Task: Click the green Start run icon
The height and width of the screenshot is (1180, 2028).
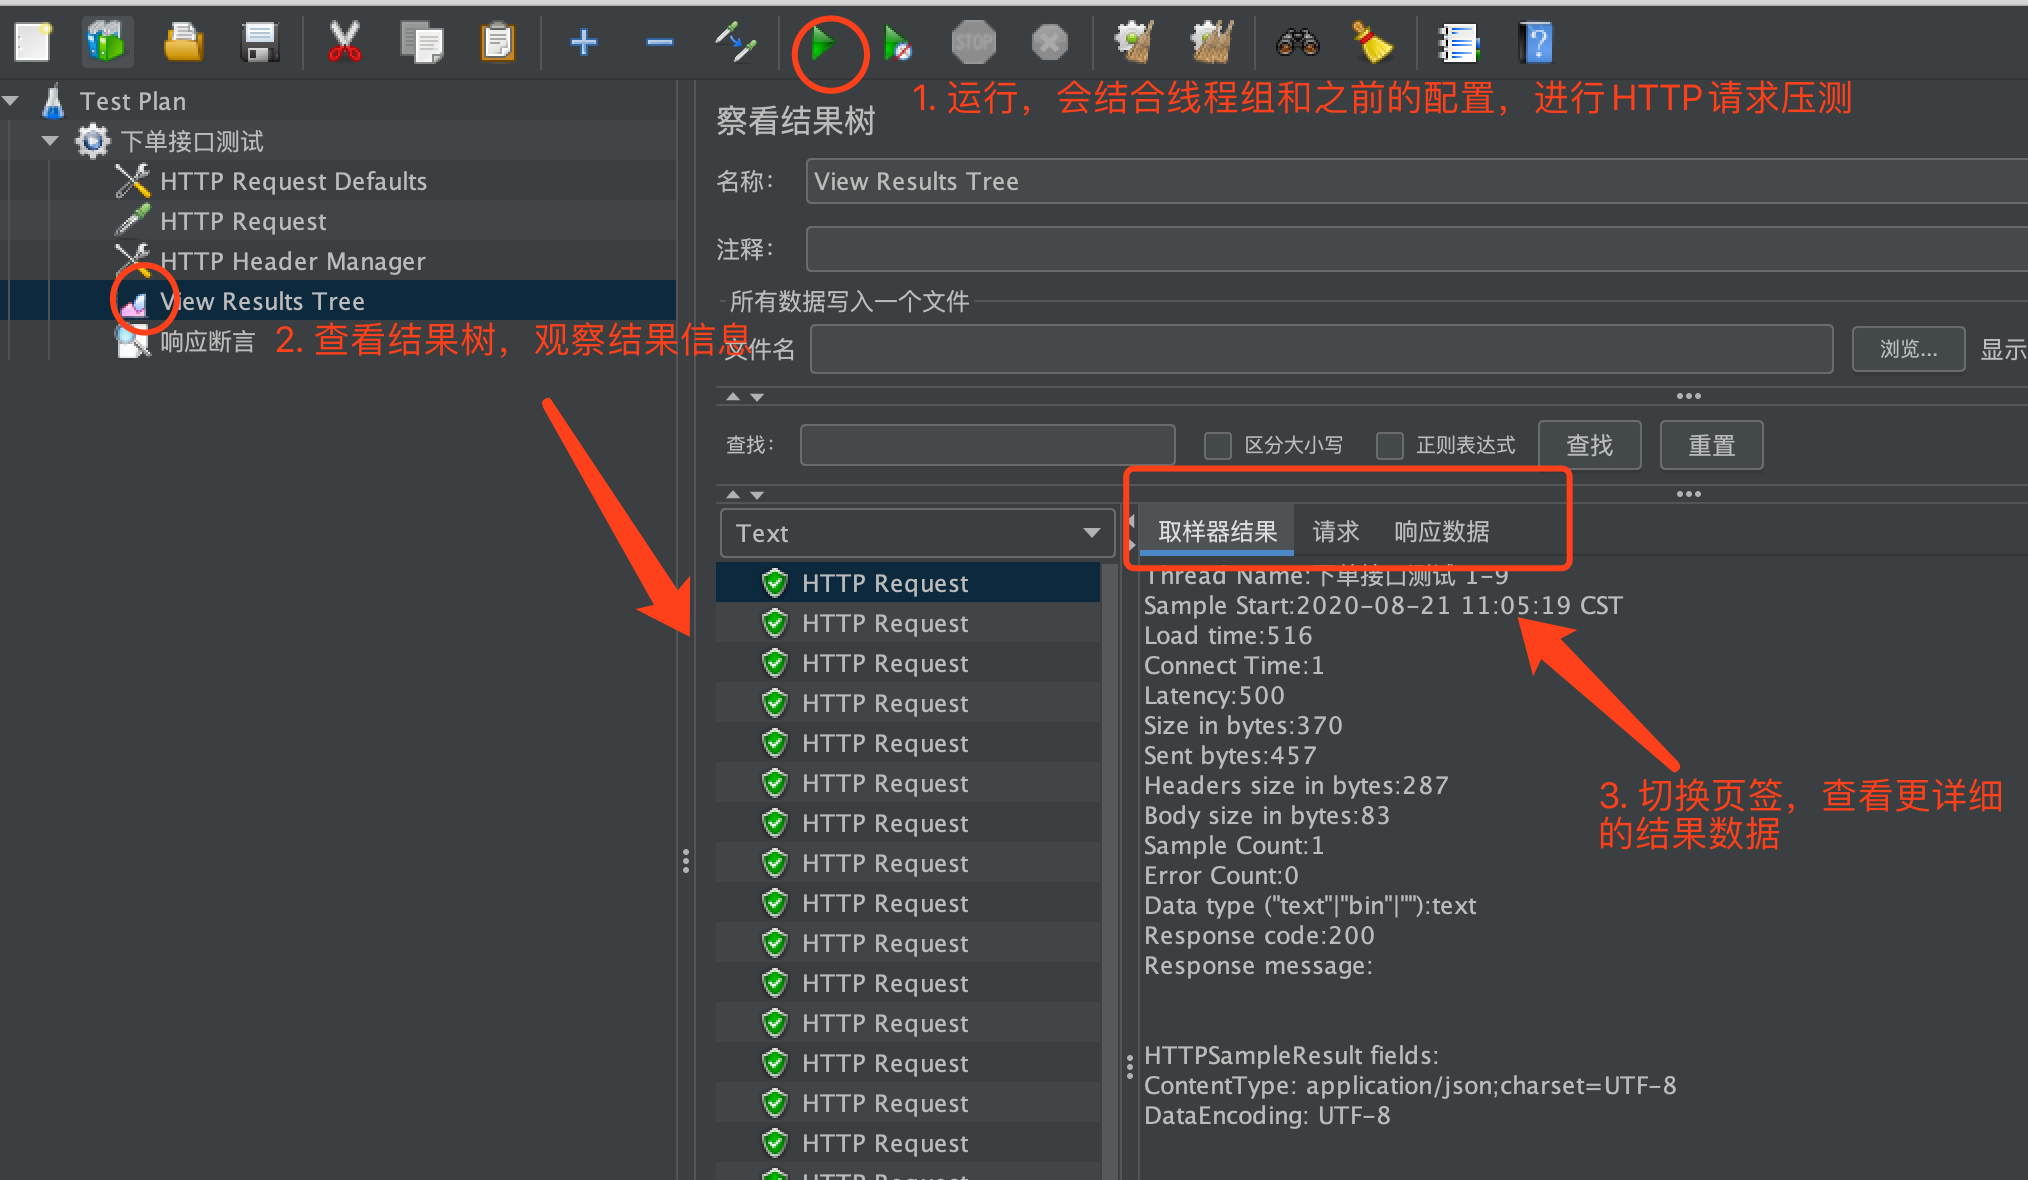Action: click(x=822, y=44)
